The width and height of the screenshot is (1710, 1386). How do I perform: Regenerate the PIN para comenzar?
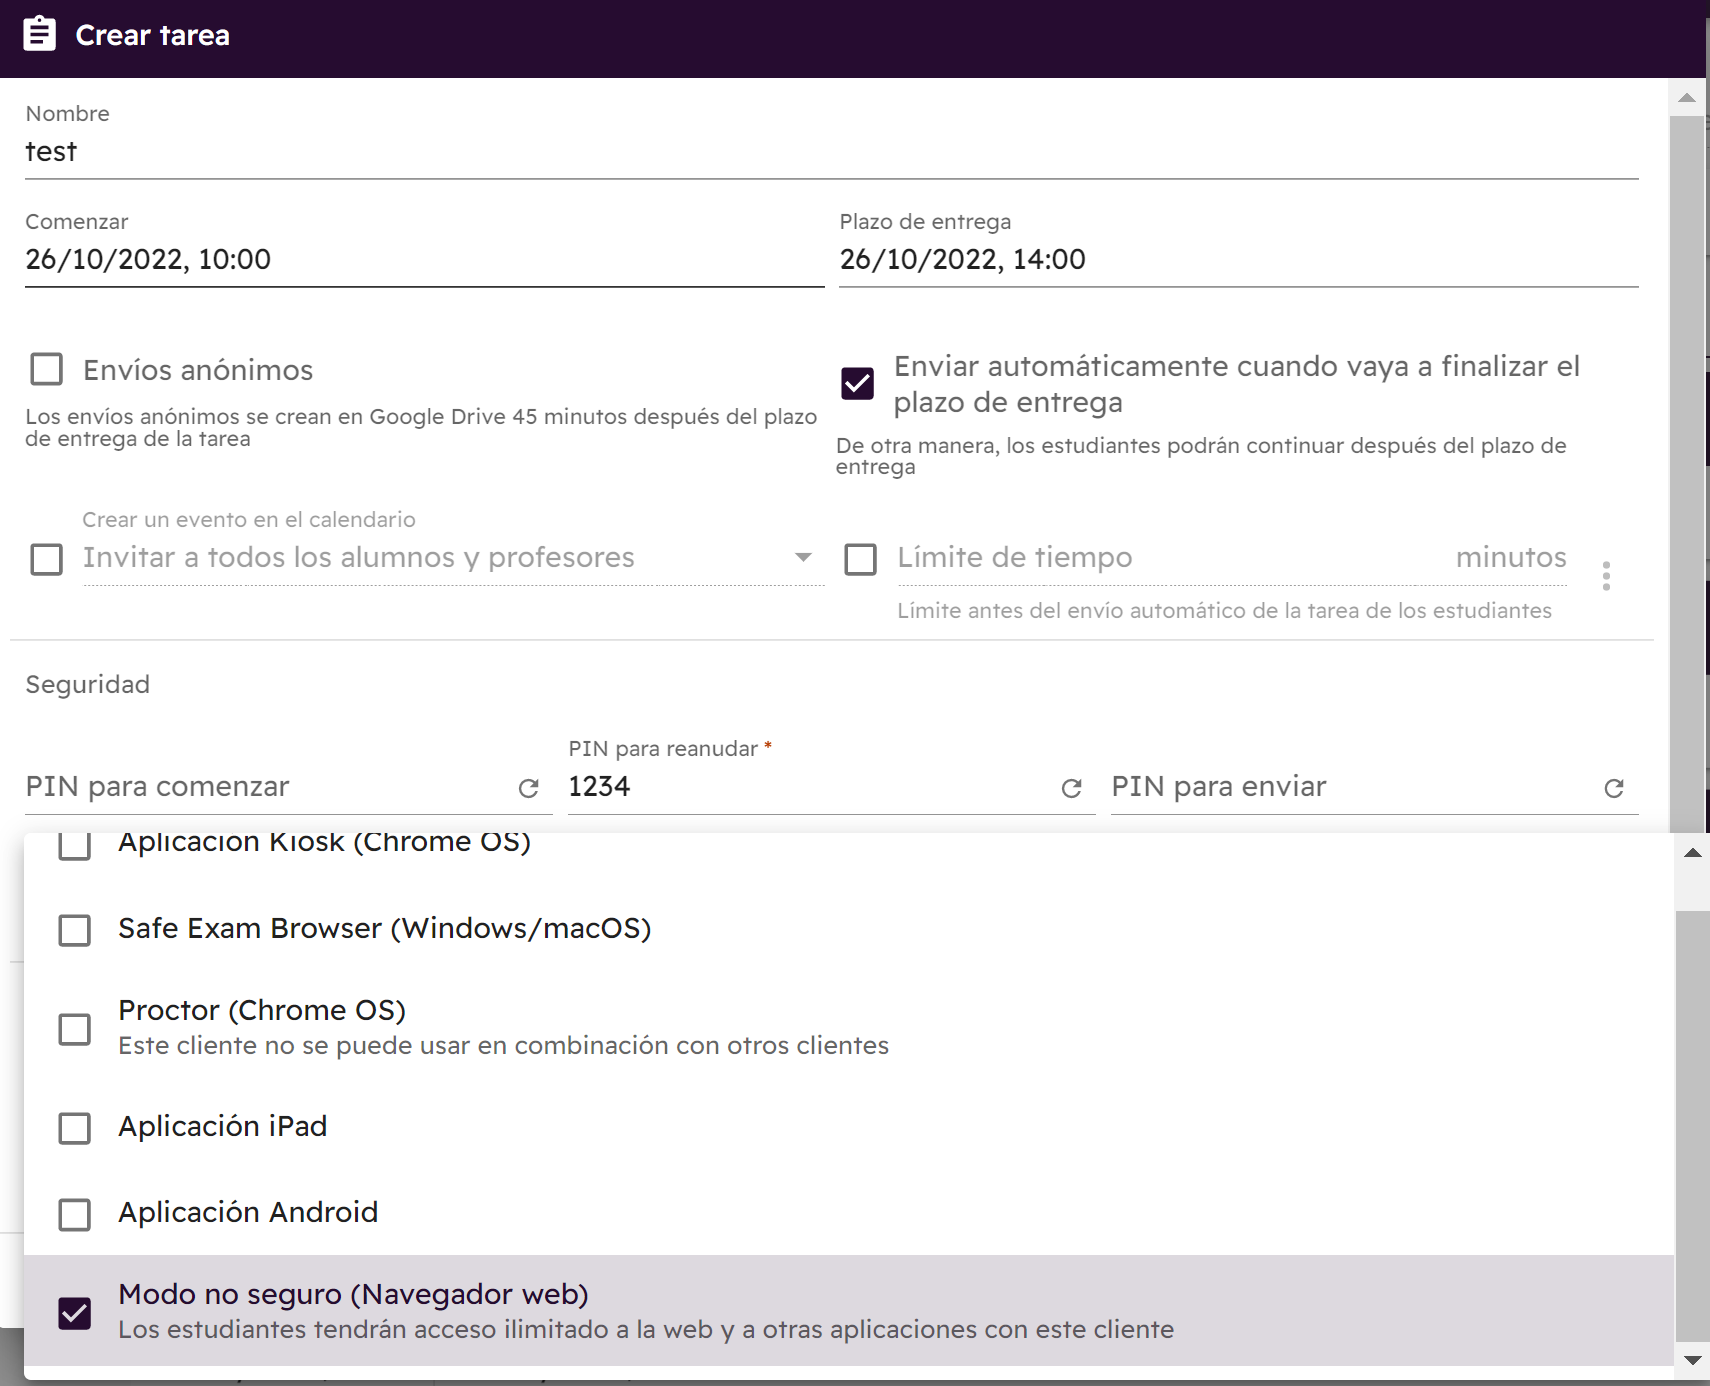[529, 789]
